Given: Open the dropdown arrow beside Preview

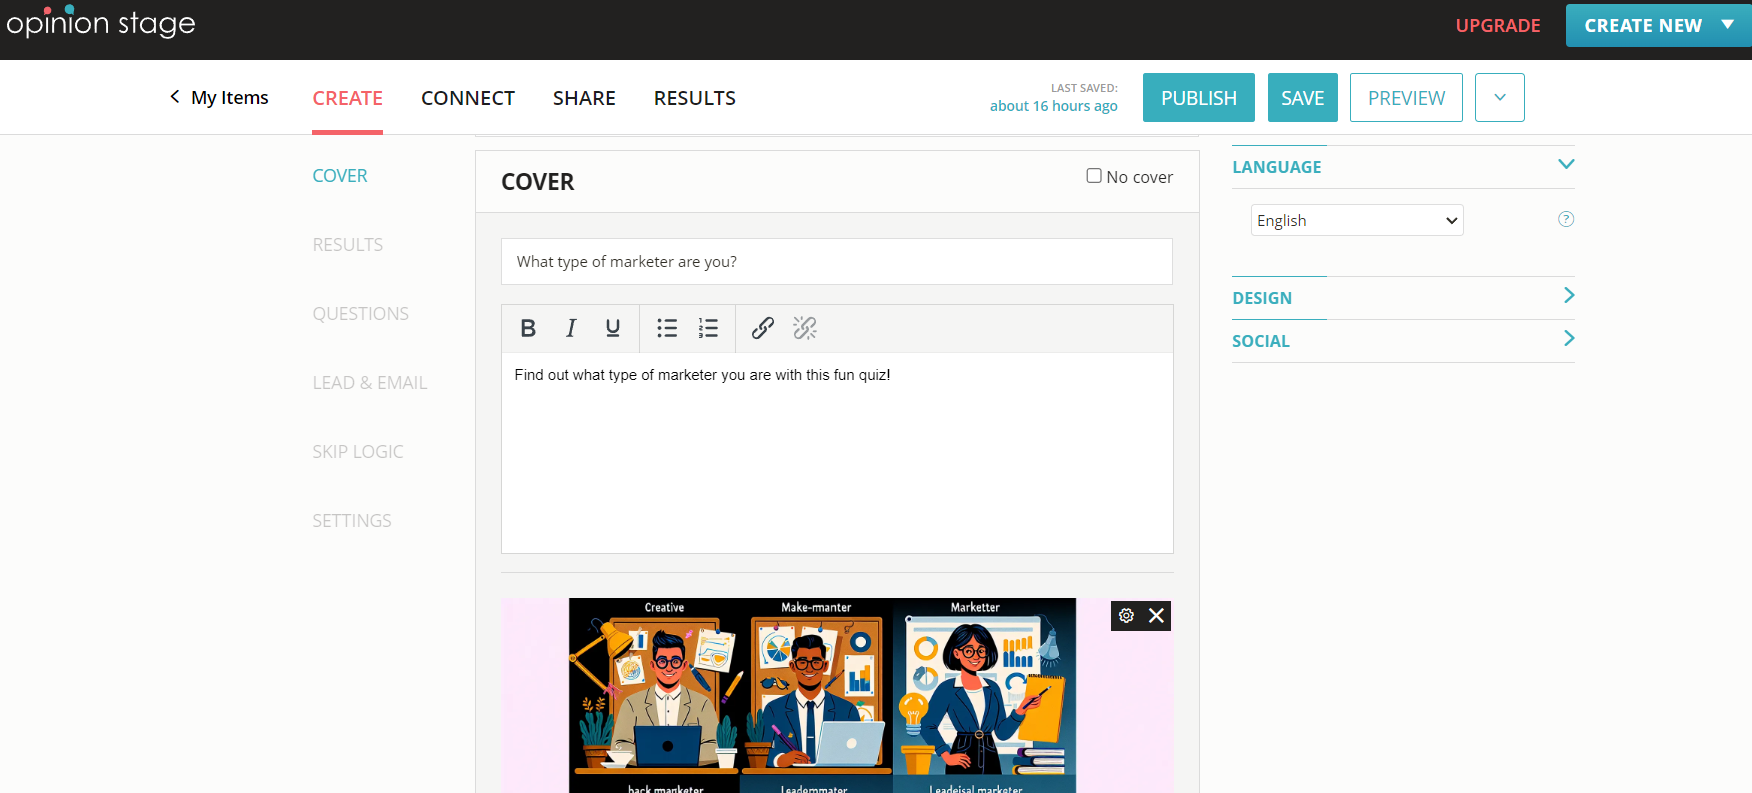Looking at the screenshot, I should click(x=1499, y=98).
